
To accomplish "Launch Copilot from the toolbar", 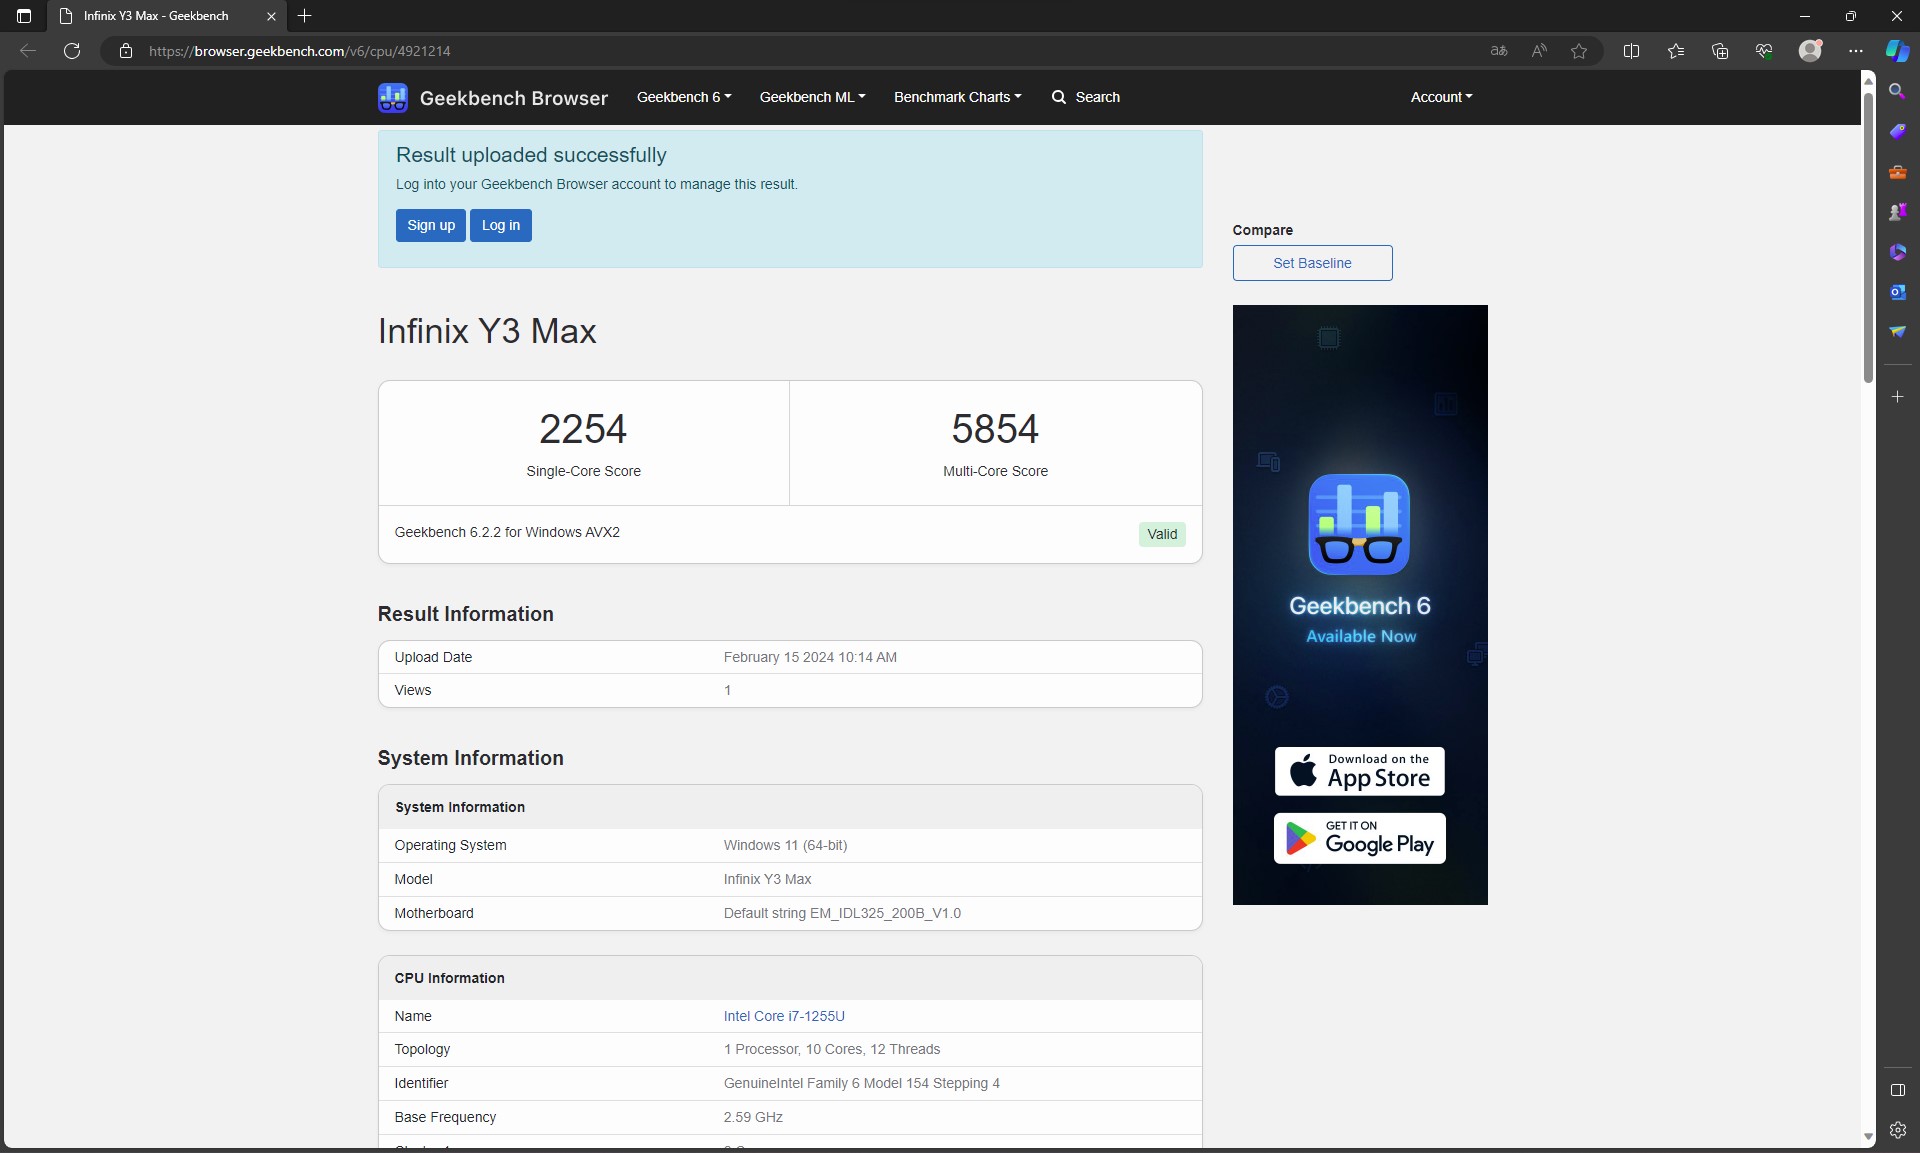I will coord(1897,51).
